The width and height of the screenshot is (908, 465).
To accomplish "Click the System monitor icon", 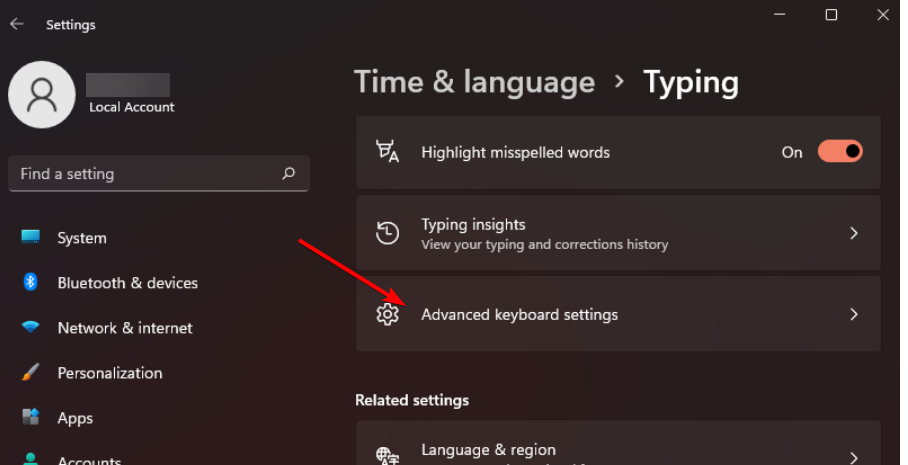I will point(31,238).
